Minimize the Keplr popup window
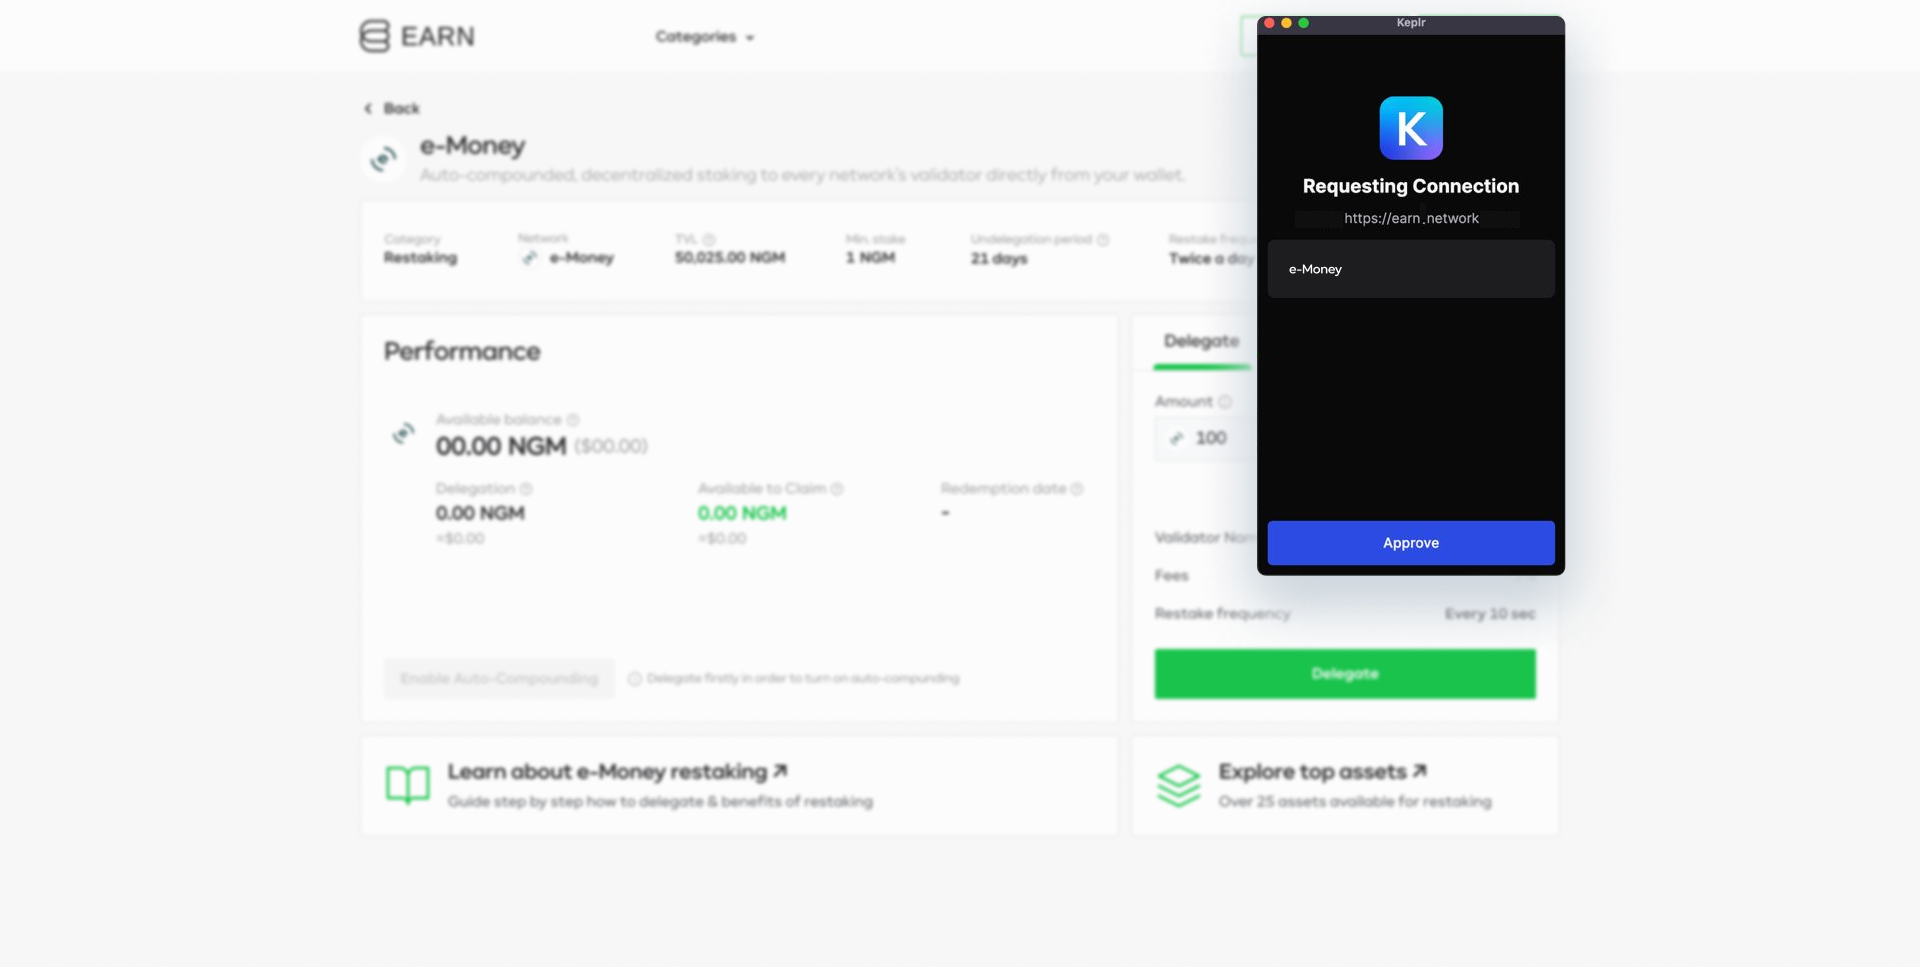This screenshot has width=1920, height=967. click(1286, 23)
